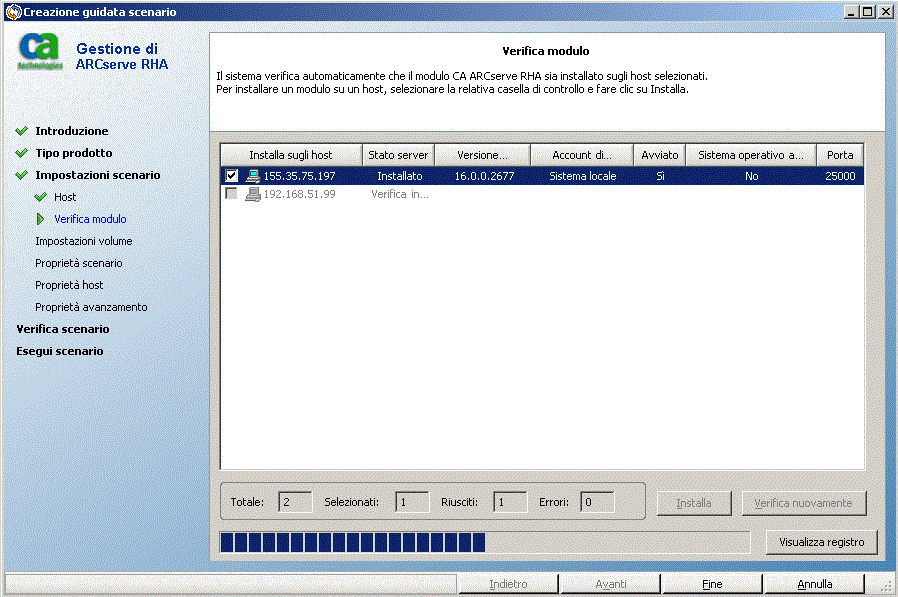The width and height of the screenshot is (898, 597).
Task: Uncheck the checkbox for host 155.35.75.197
Action: pyautogui.click(x=233, y=176)
